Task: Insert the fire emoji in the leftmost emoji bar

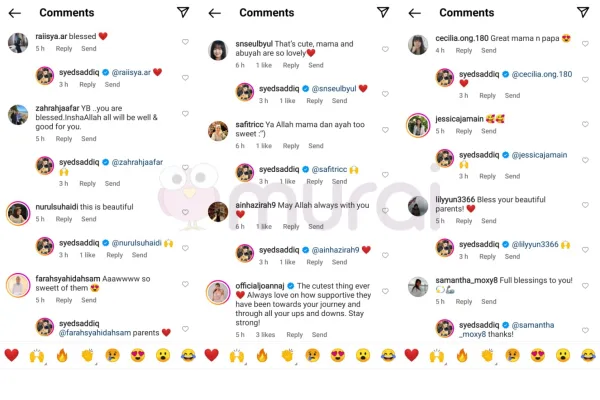Action: click(62, 356)
